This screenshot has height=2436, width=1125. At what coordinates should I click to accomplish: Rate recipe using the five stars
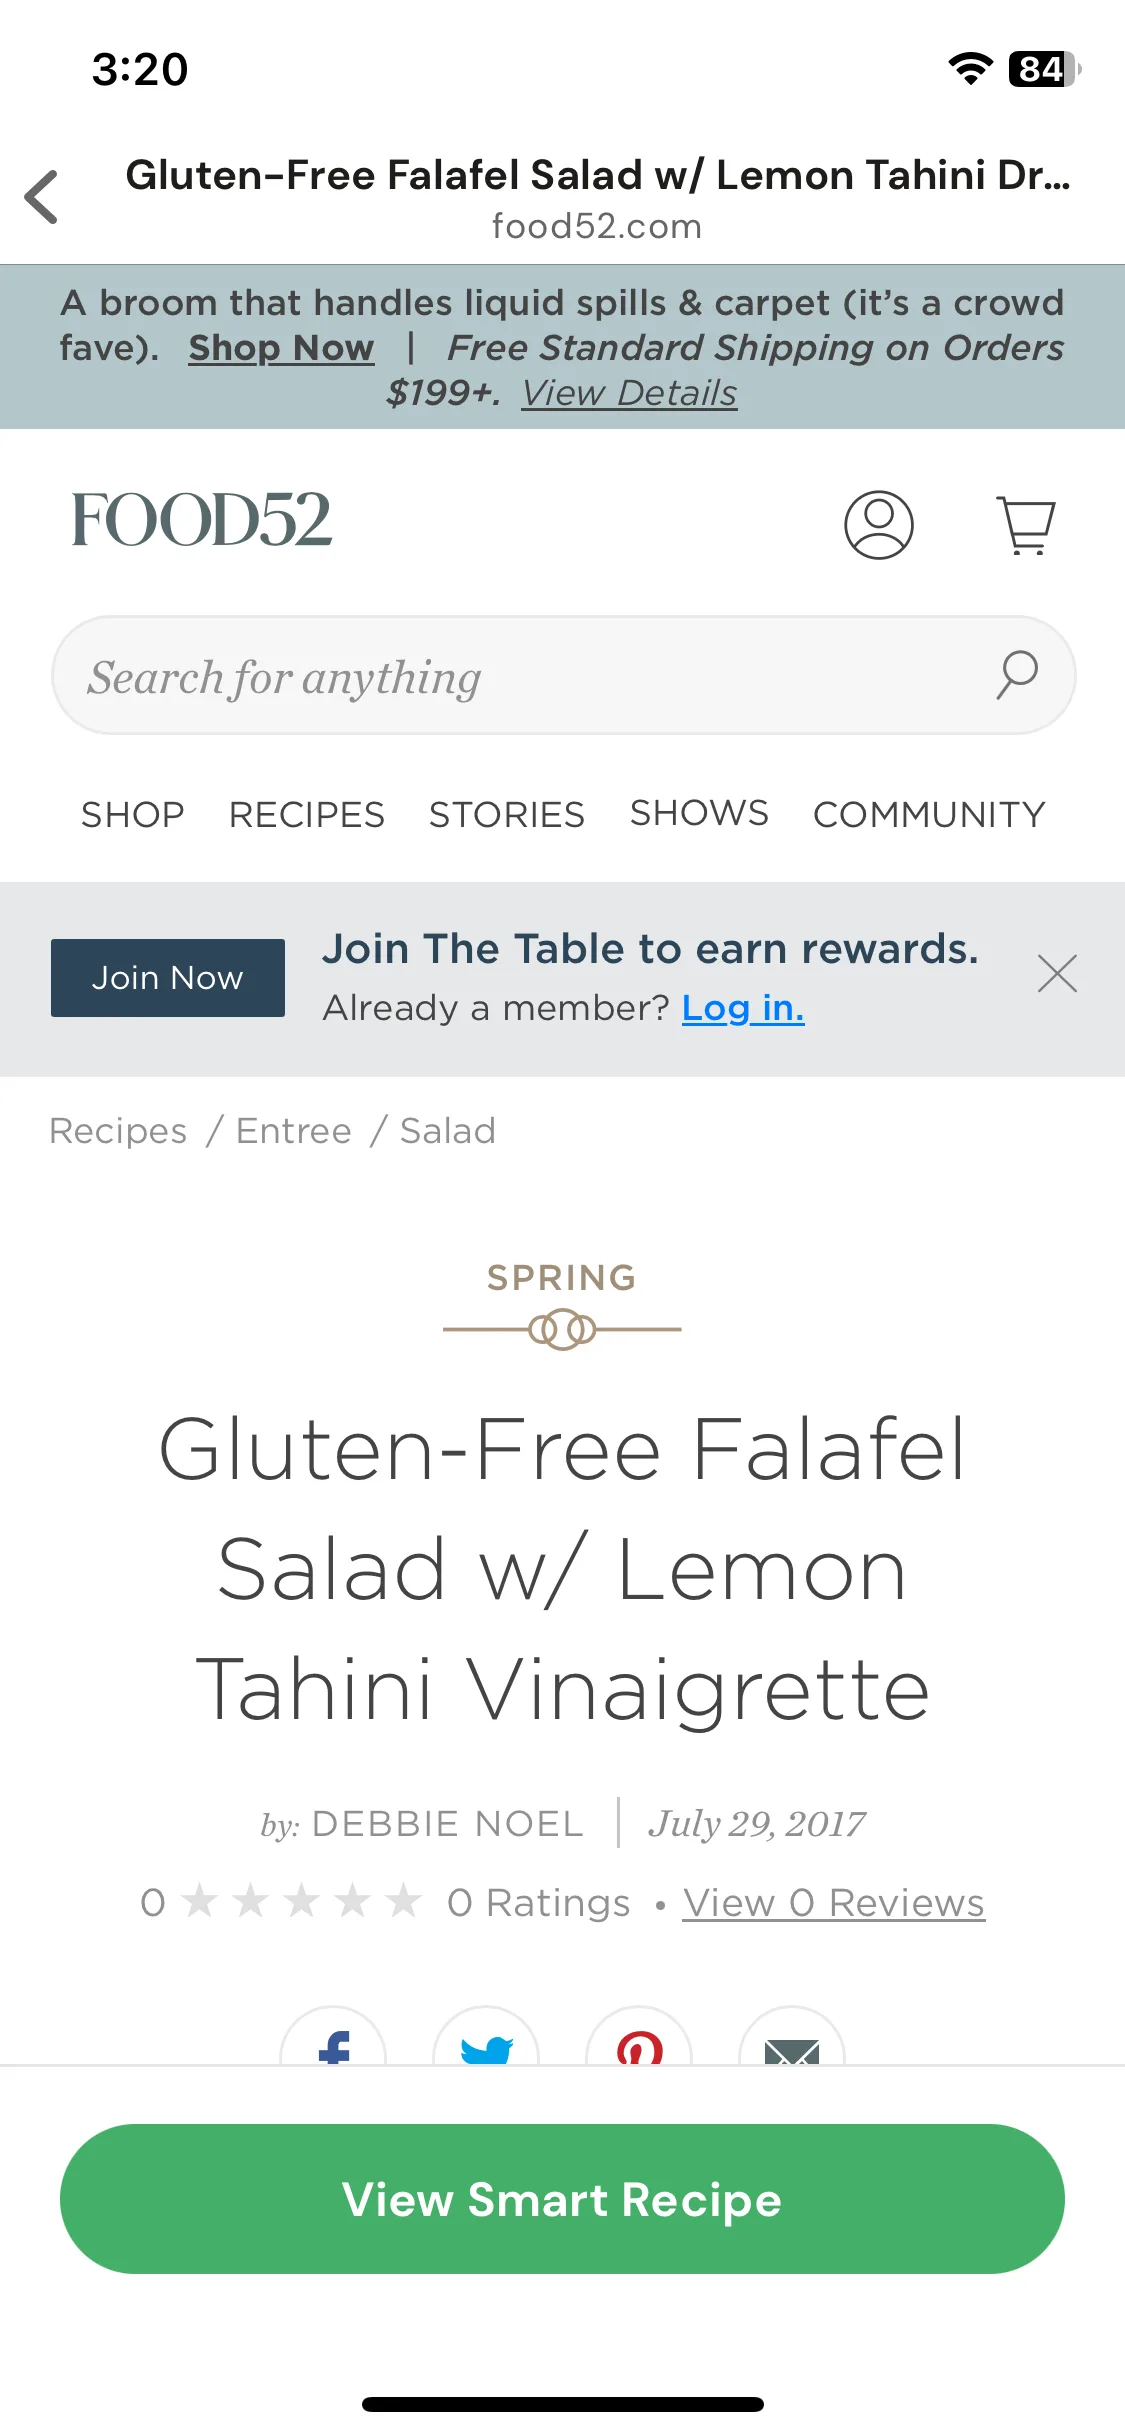pos(302,1901)
